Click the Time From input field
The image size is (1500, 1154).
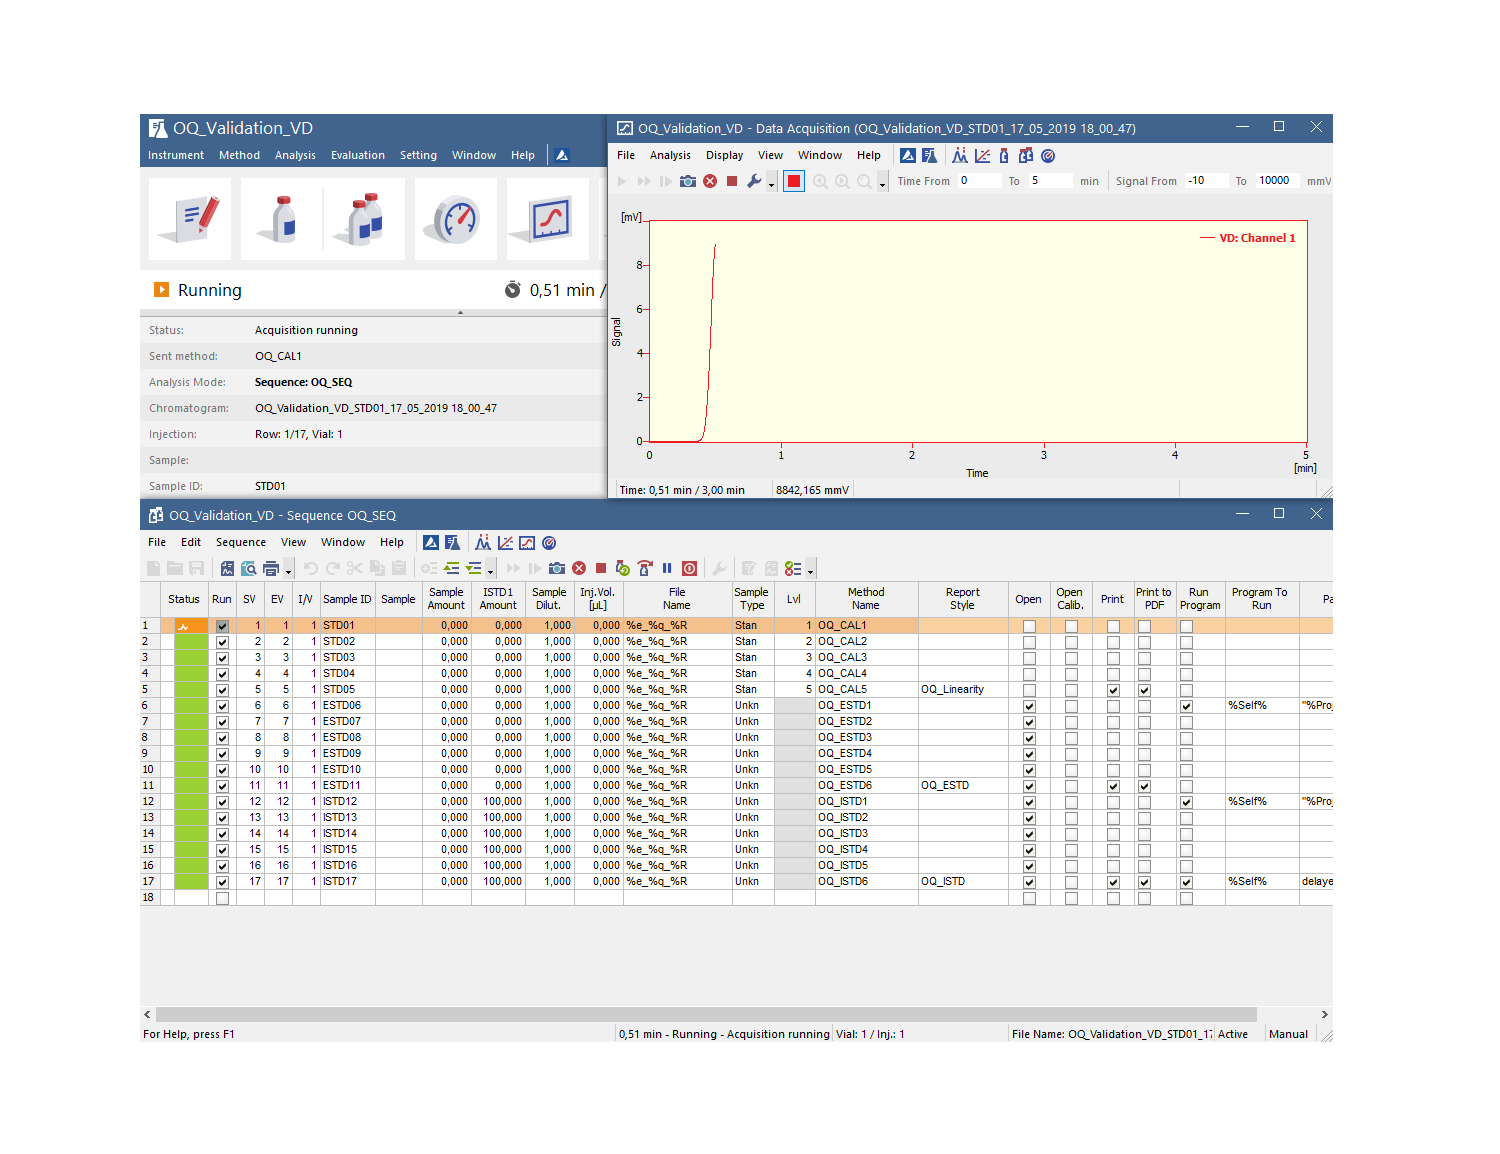tap(979, 181)
